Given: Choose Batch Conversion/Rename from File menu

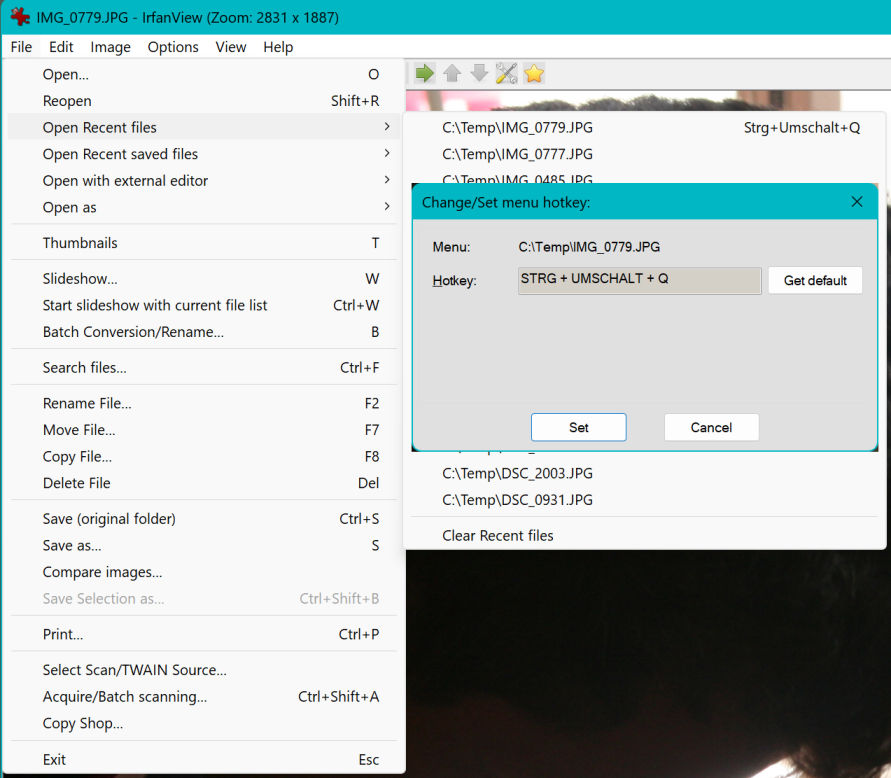Looking at the screenshot, I should [133, 332].
